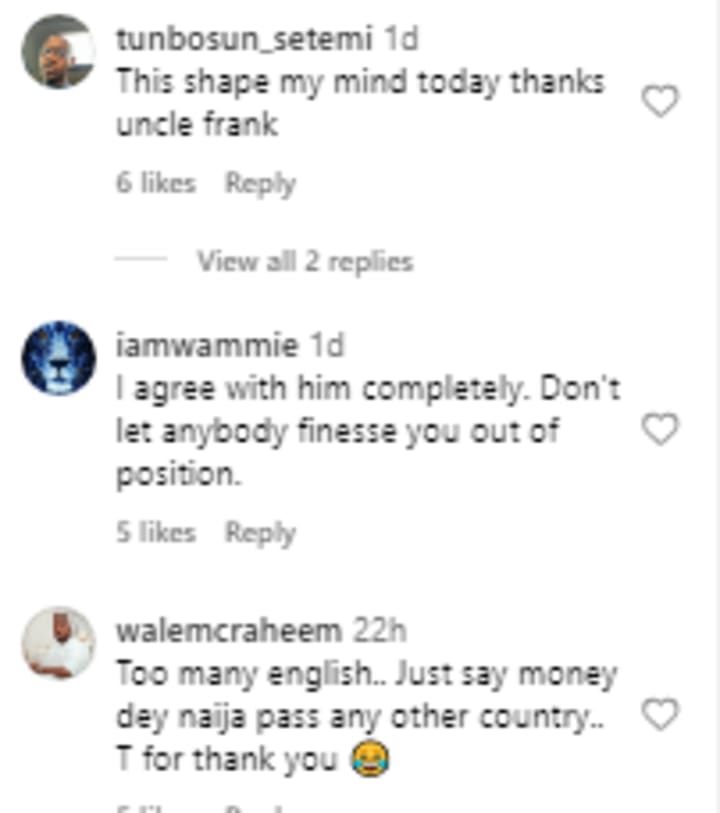Click the 22h timestamp beside walemcraheem
This screenshot has width=720, height=813.
point(379,631)
